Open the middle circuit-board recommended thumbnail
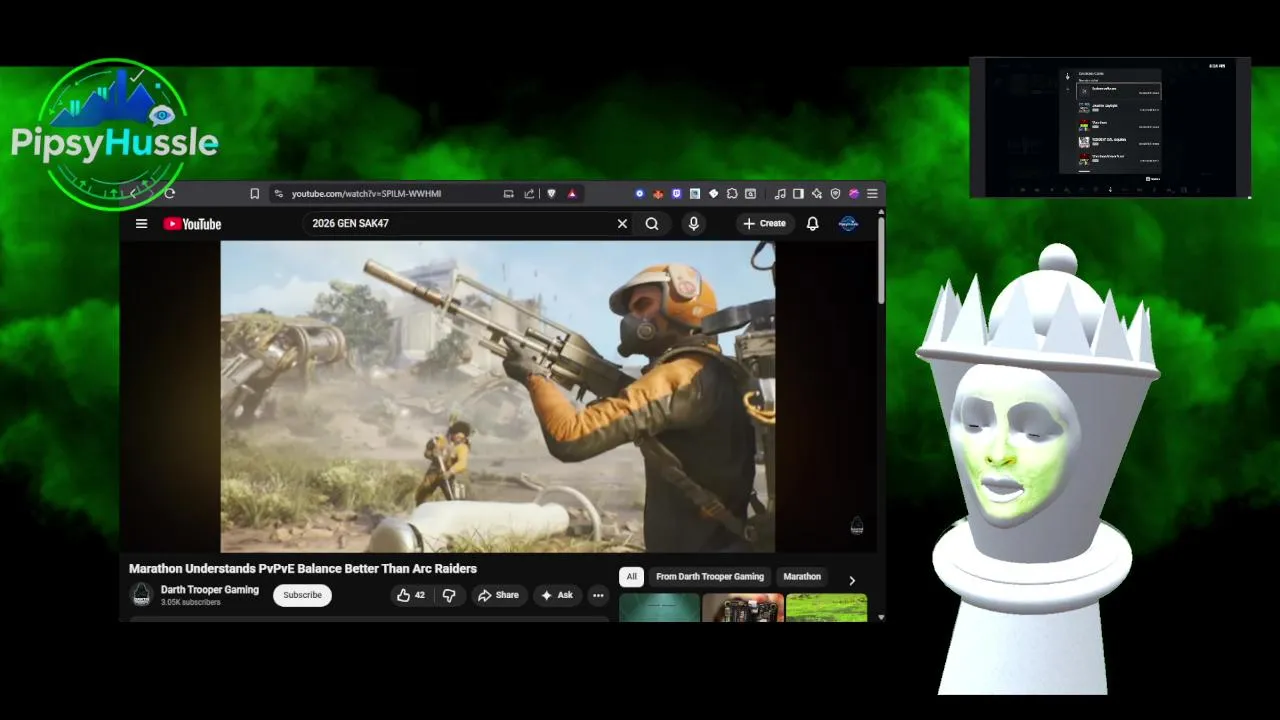This screenshot has width=1280, height=720. tap(743, 608)
